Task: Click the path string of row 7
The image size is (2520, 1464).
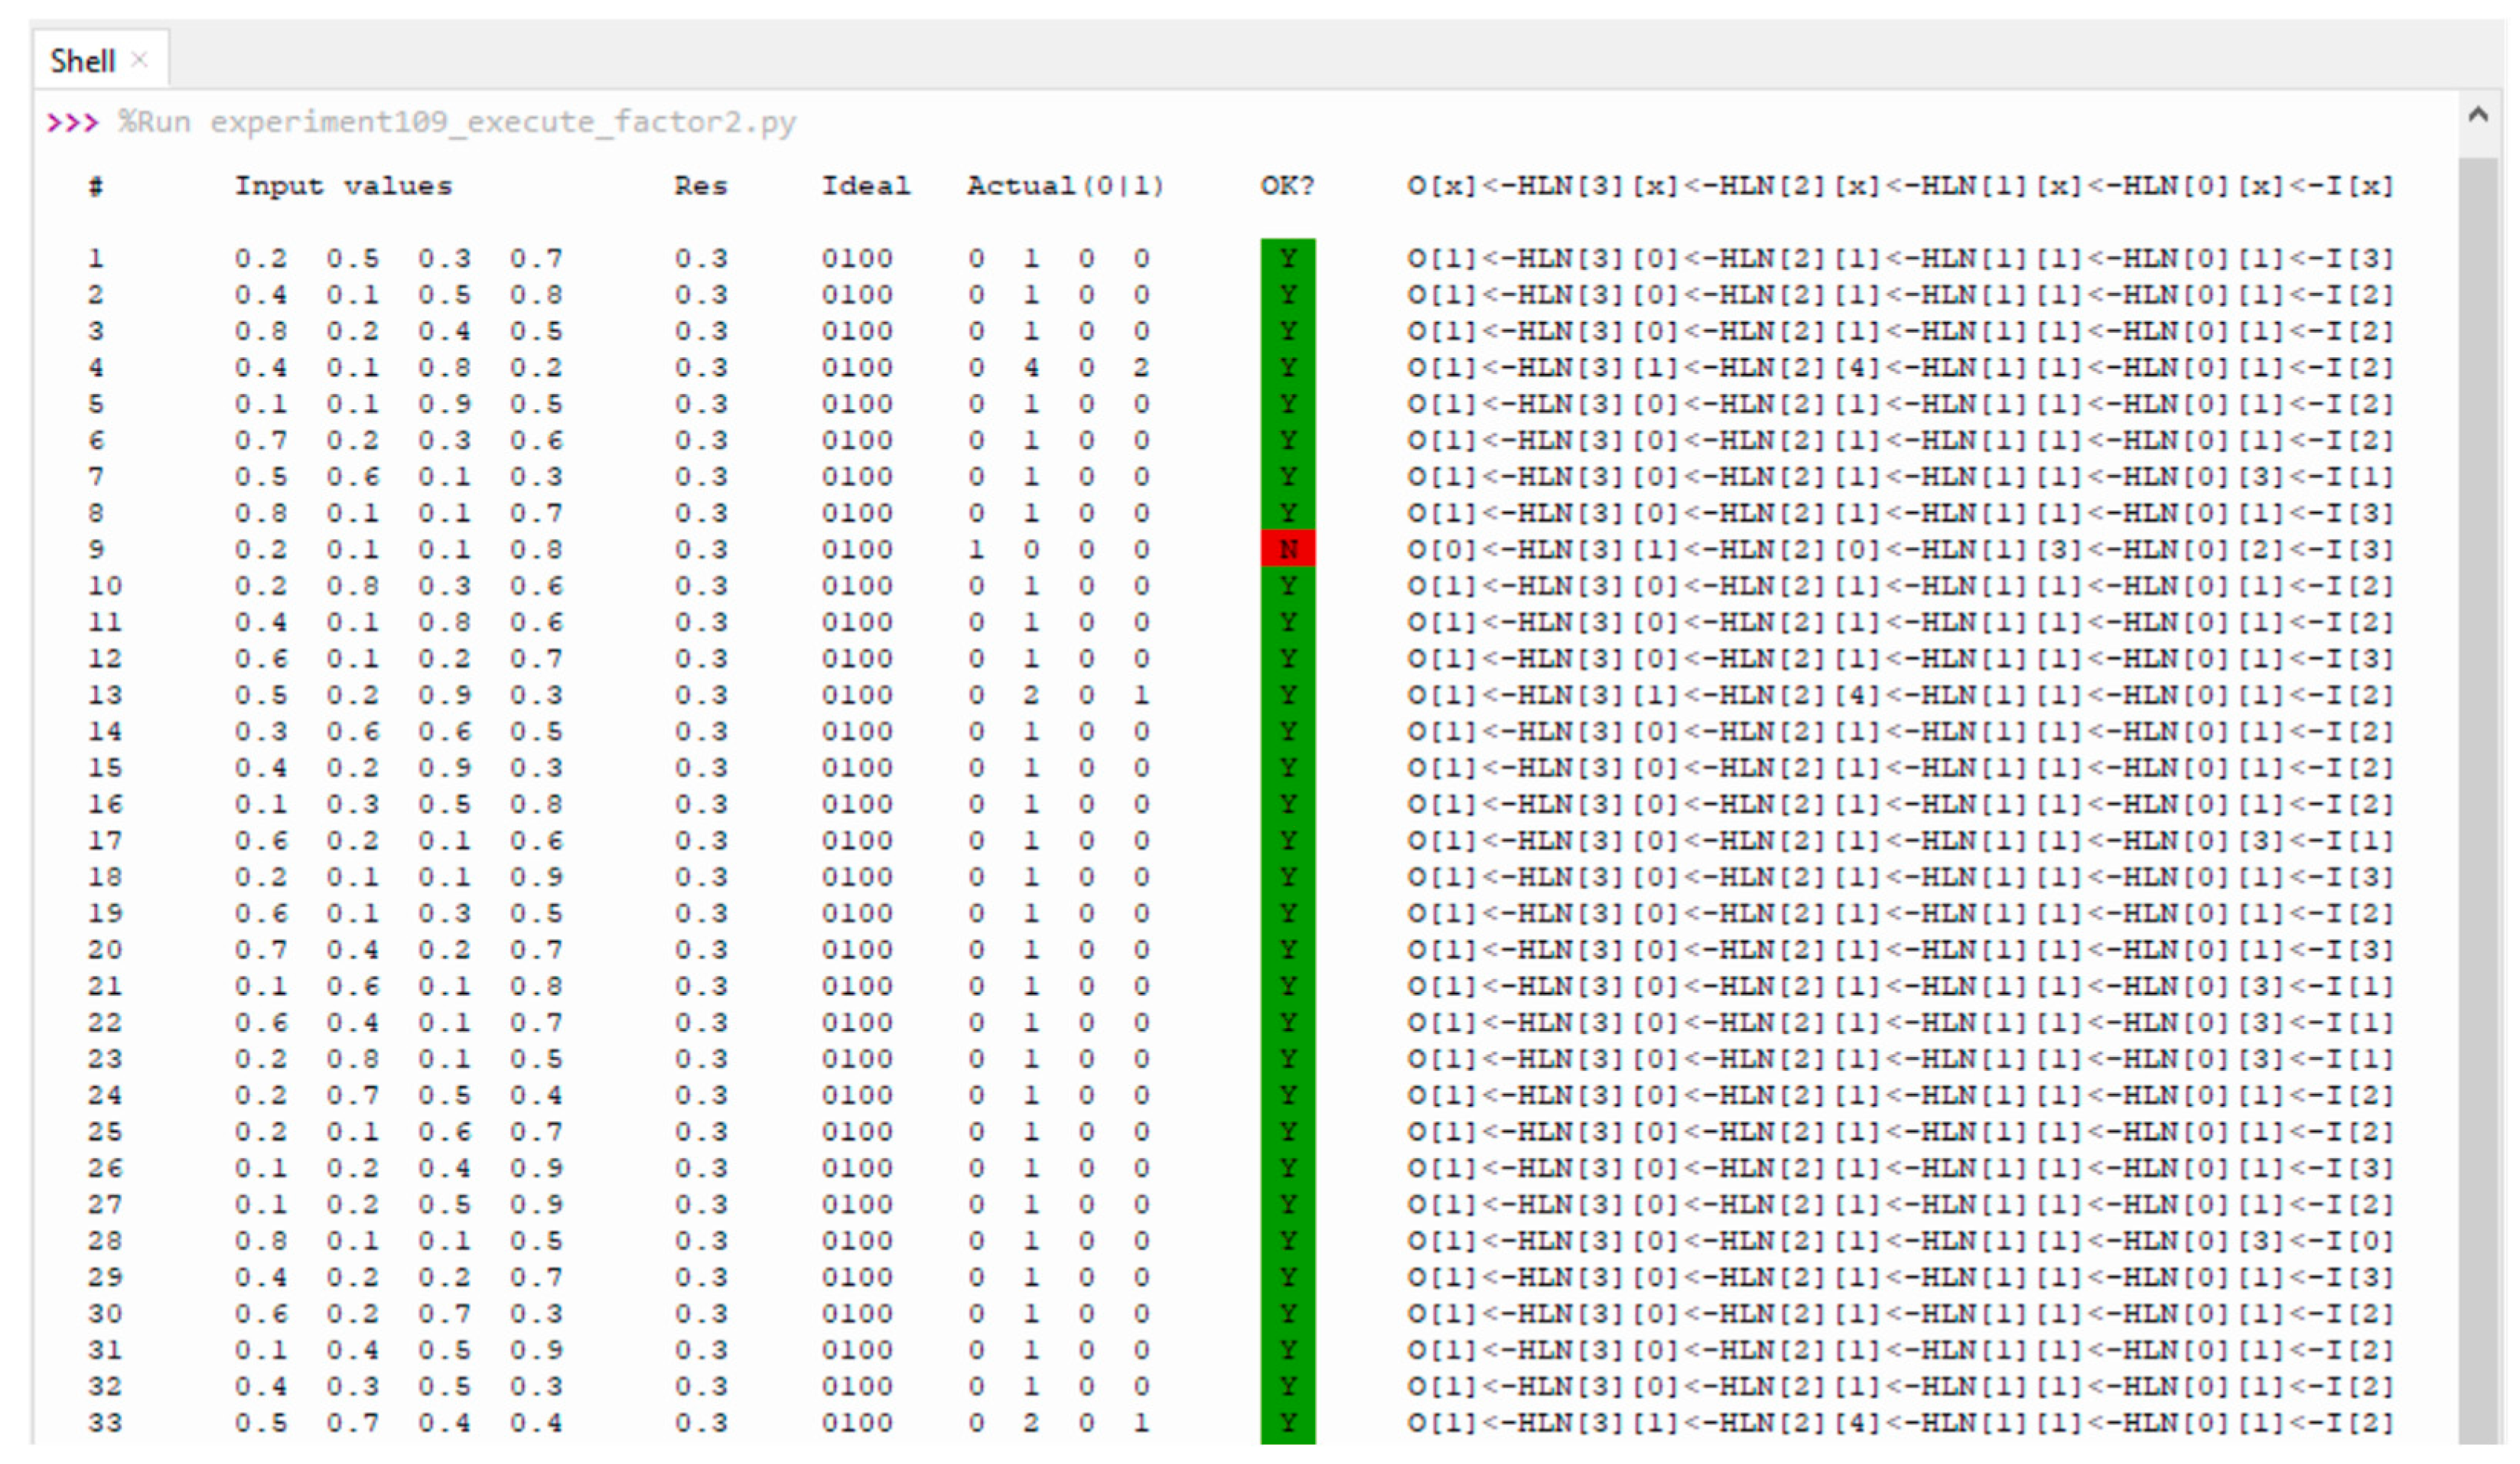Action: [1900, 476]
